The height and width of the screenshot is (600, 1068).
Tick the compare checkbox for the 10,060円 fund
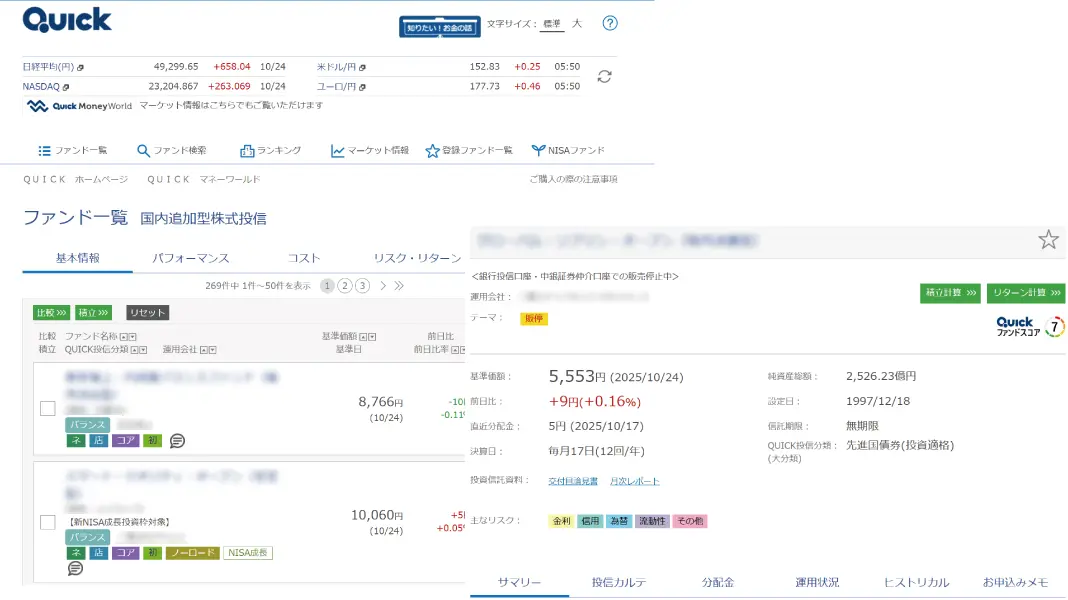[48, 522]
